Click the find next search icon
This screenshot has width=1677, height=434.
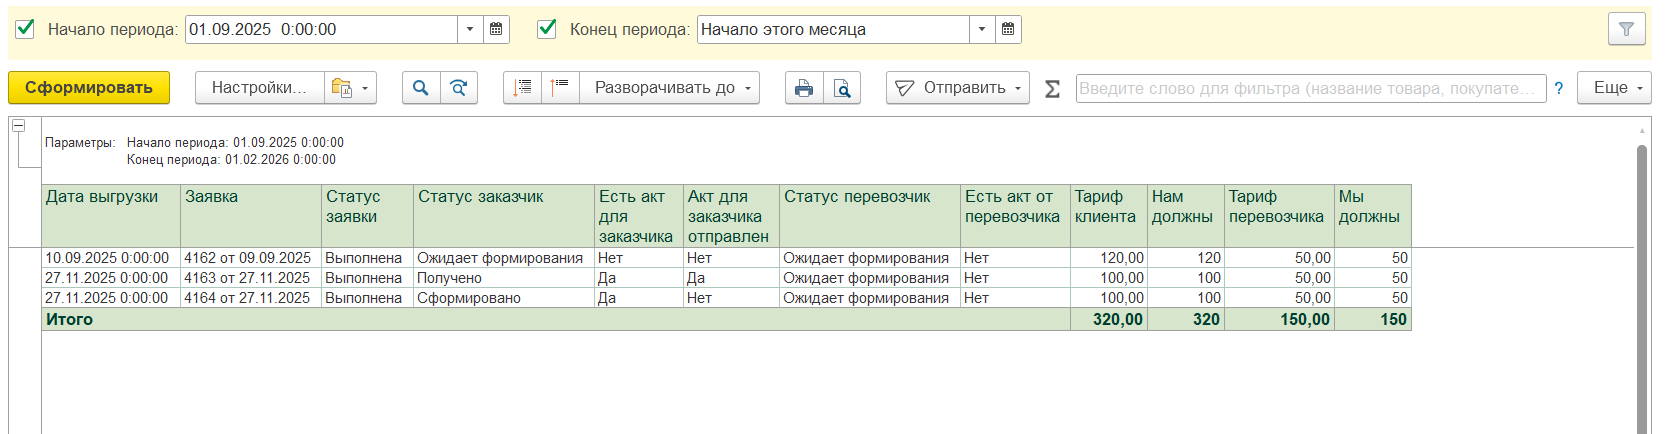pyautogui.click(x=459, y=88)
